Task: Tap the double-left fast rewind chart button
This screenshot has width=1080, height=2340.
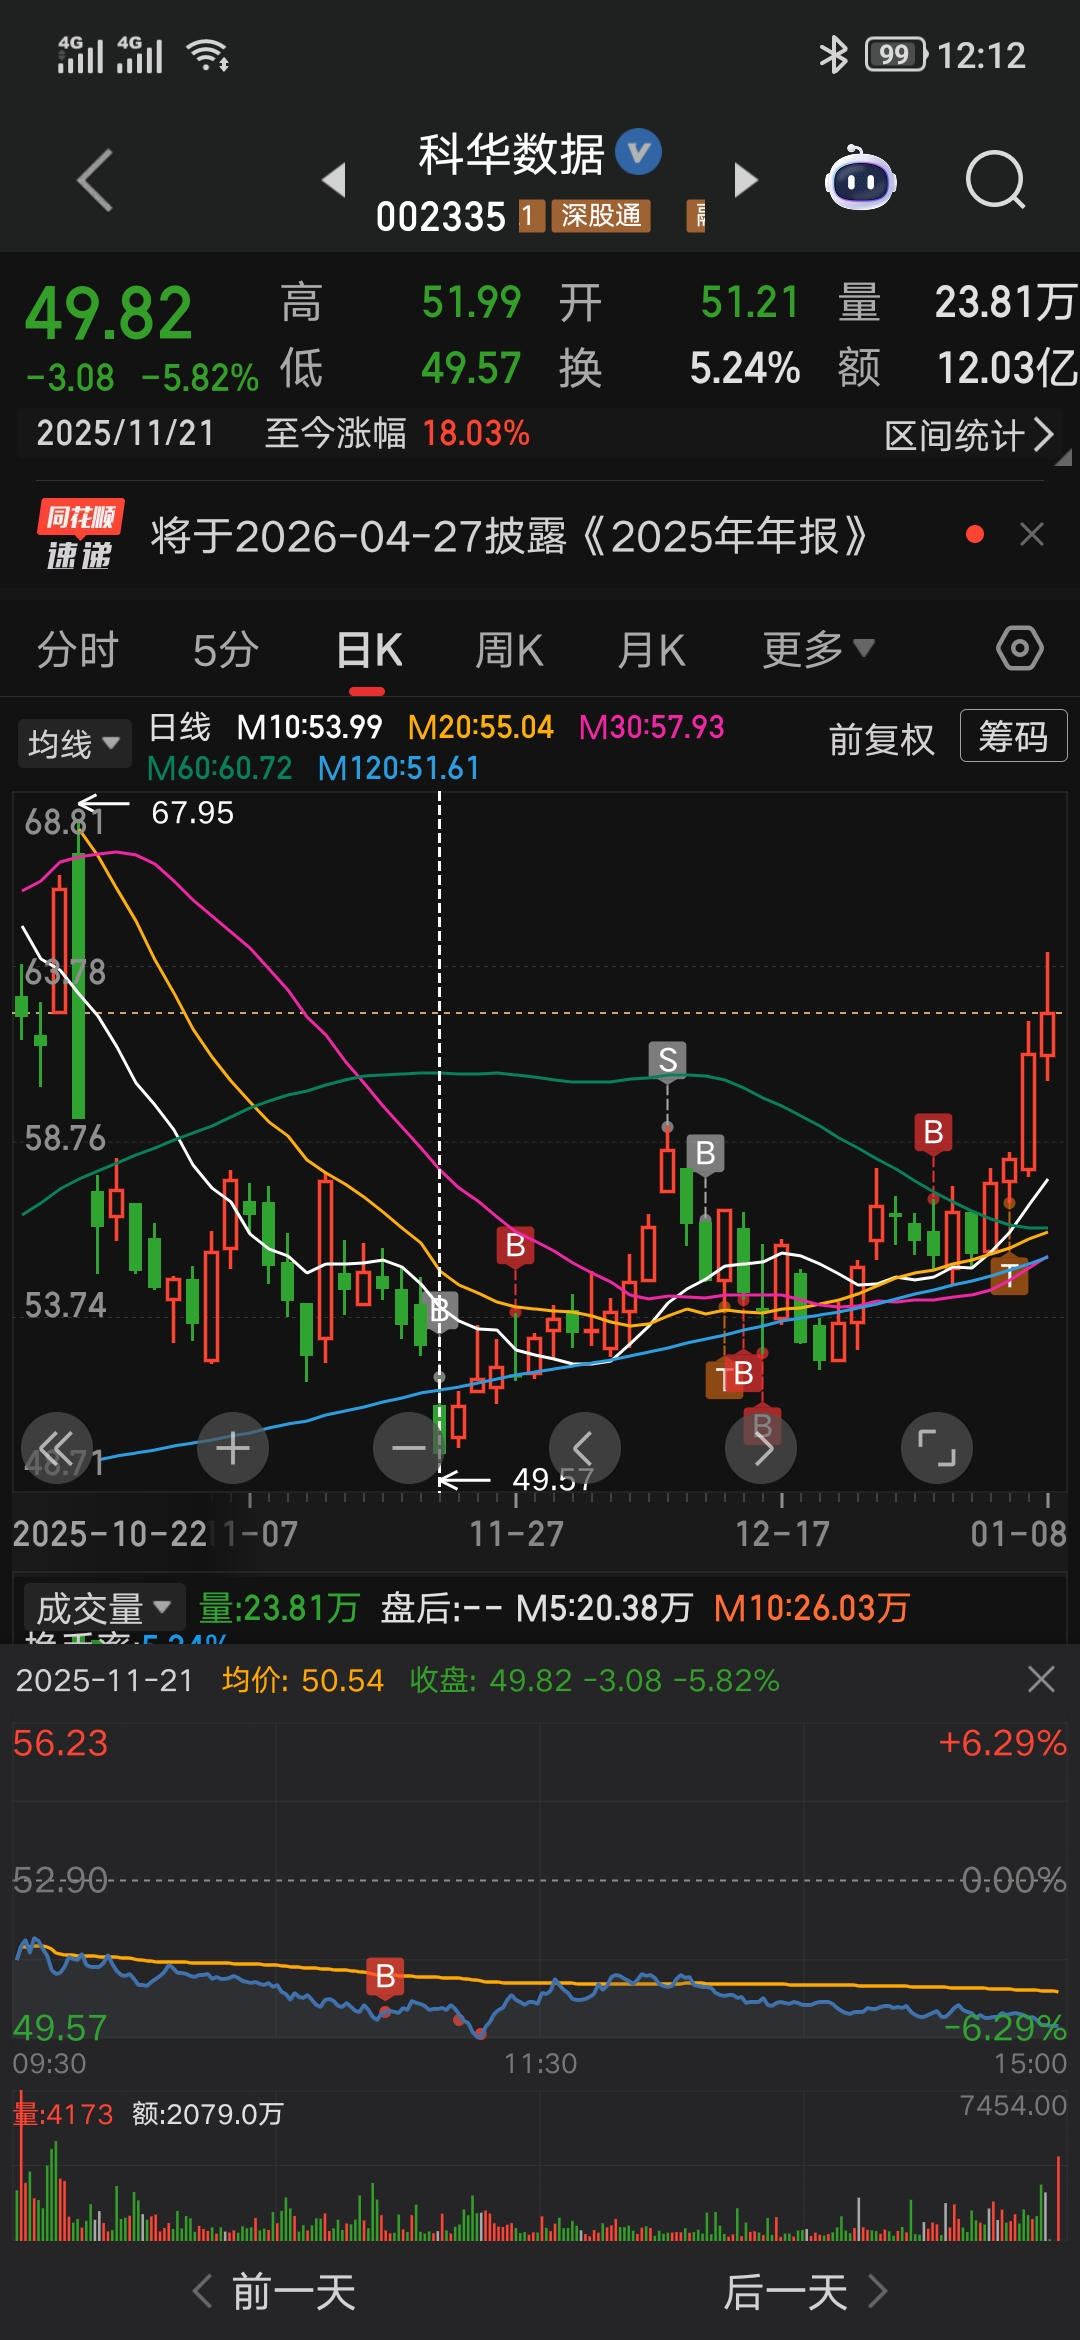Action: pyautogui.click(x=57, y=1447)
